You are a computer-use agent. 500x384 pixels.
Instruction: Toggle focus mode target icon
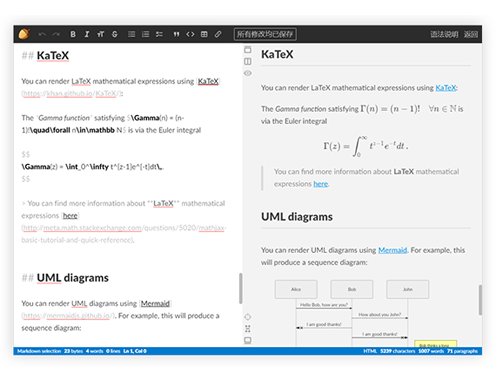(248, 317)
